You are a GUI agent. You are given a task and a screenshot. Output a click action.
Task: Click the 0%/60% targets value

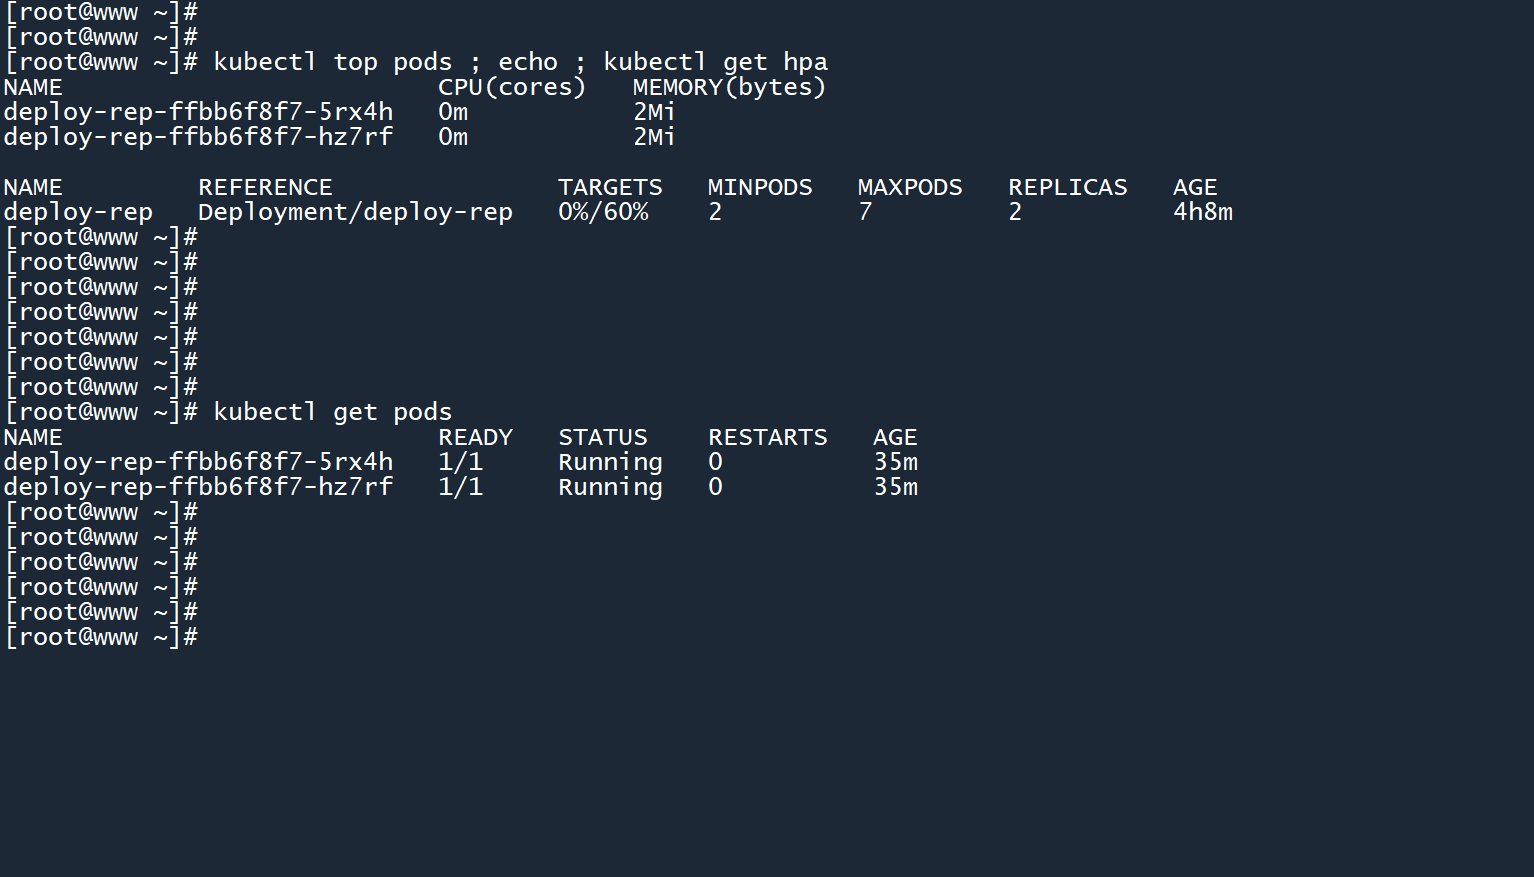pos(603,212)
